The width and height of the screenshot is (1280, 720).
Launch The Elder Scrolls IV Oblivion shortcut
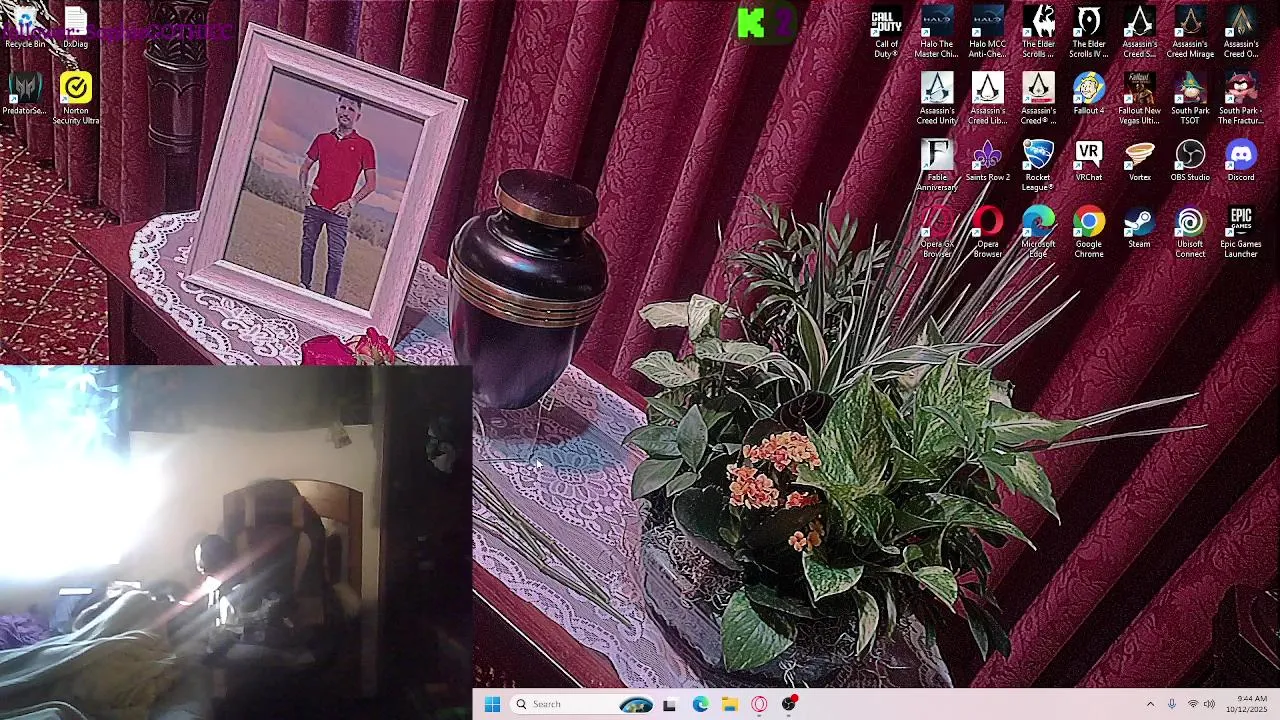(x=1089, y=33)
